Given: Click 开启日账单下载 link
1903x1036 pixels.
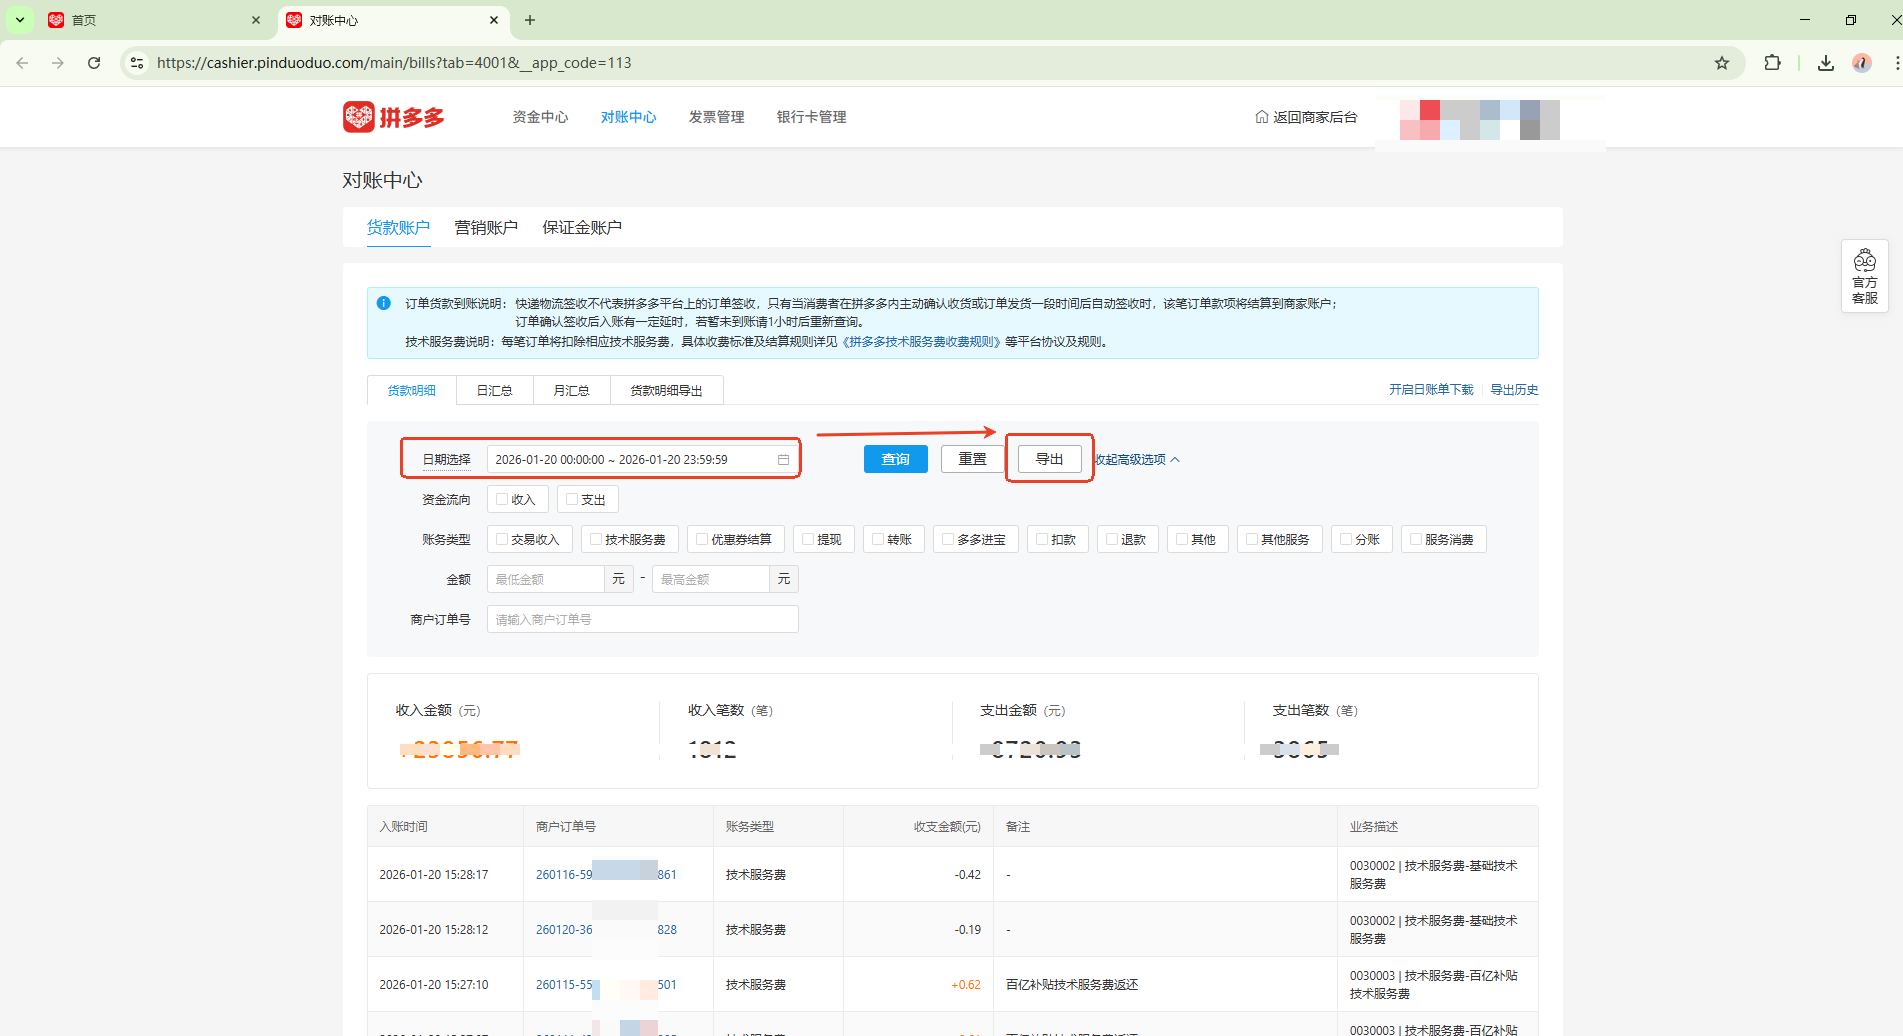Looking at the screenshot, I should [1431, 390].
